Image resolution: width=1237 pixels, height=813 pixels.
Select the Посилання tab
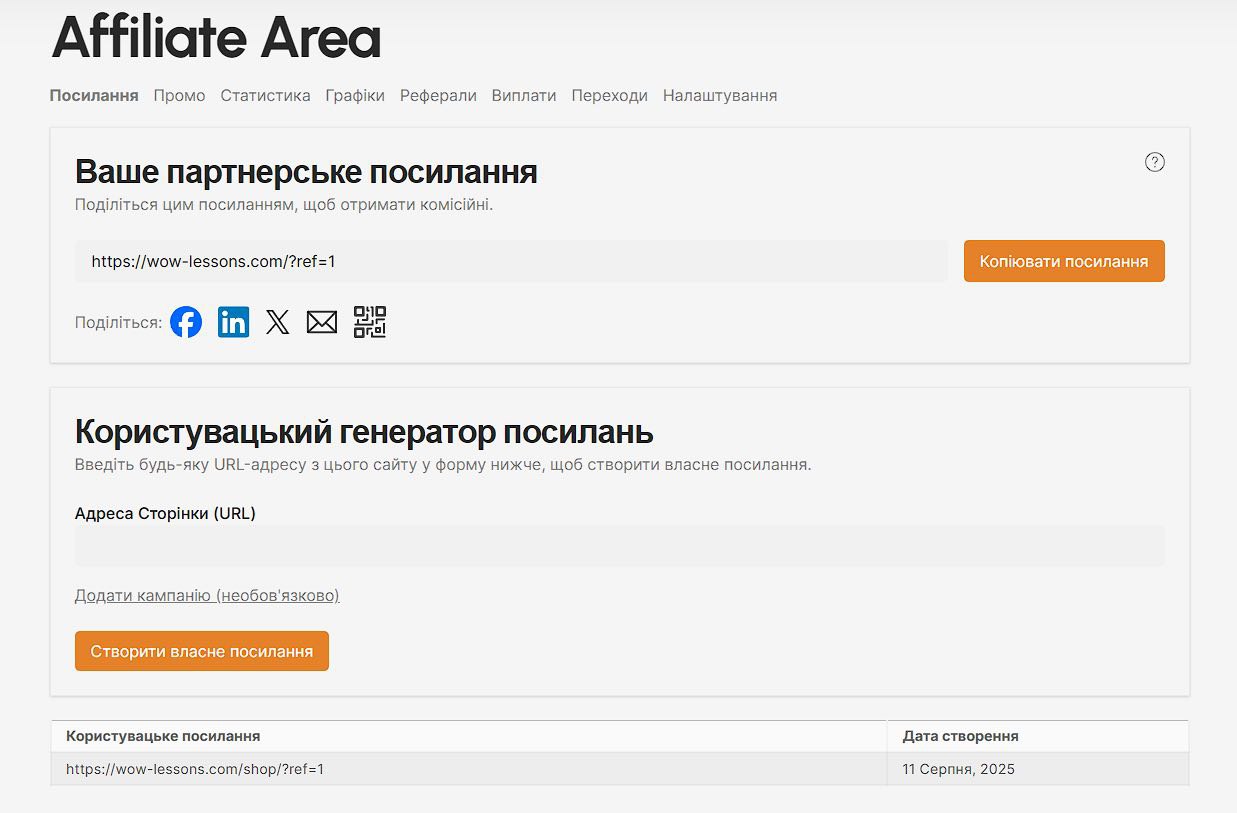coord(94,96)
